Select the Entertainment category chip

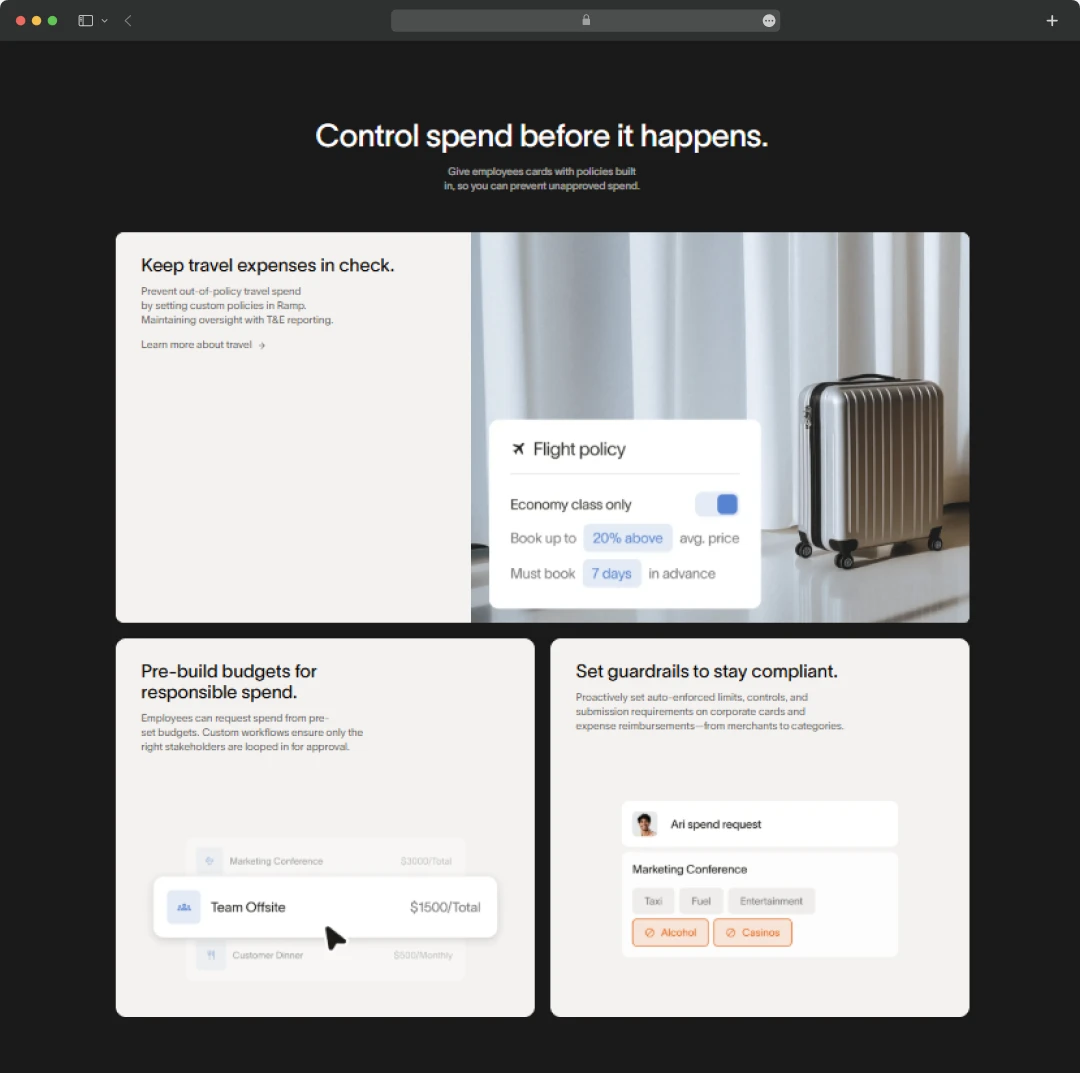[771, 901]
